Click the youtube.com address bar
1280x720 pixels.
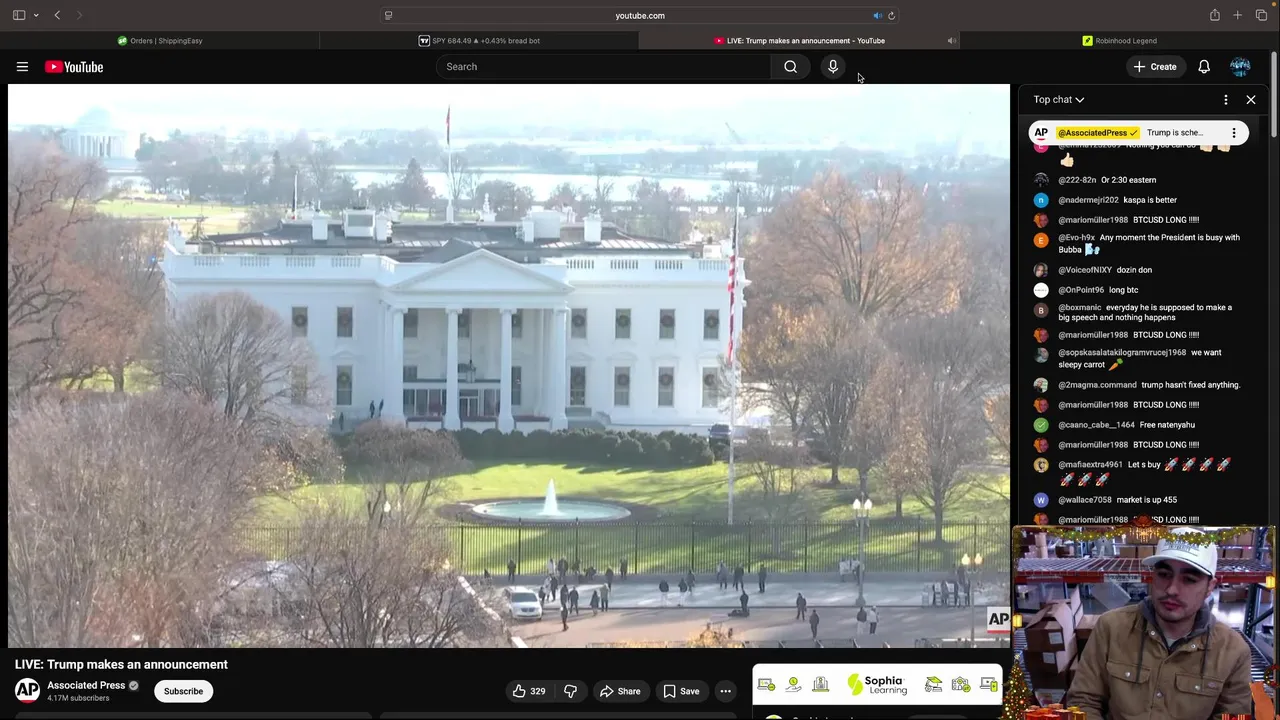640,15
